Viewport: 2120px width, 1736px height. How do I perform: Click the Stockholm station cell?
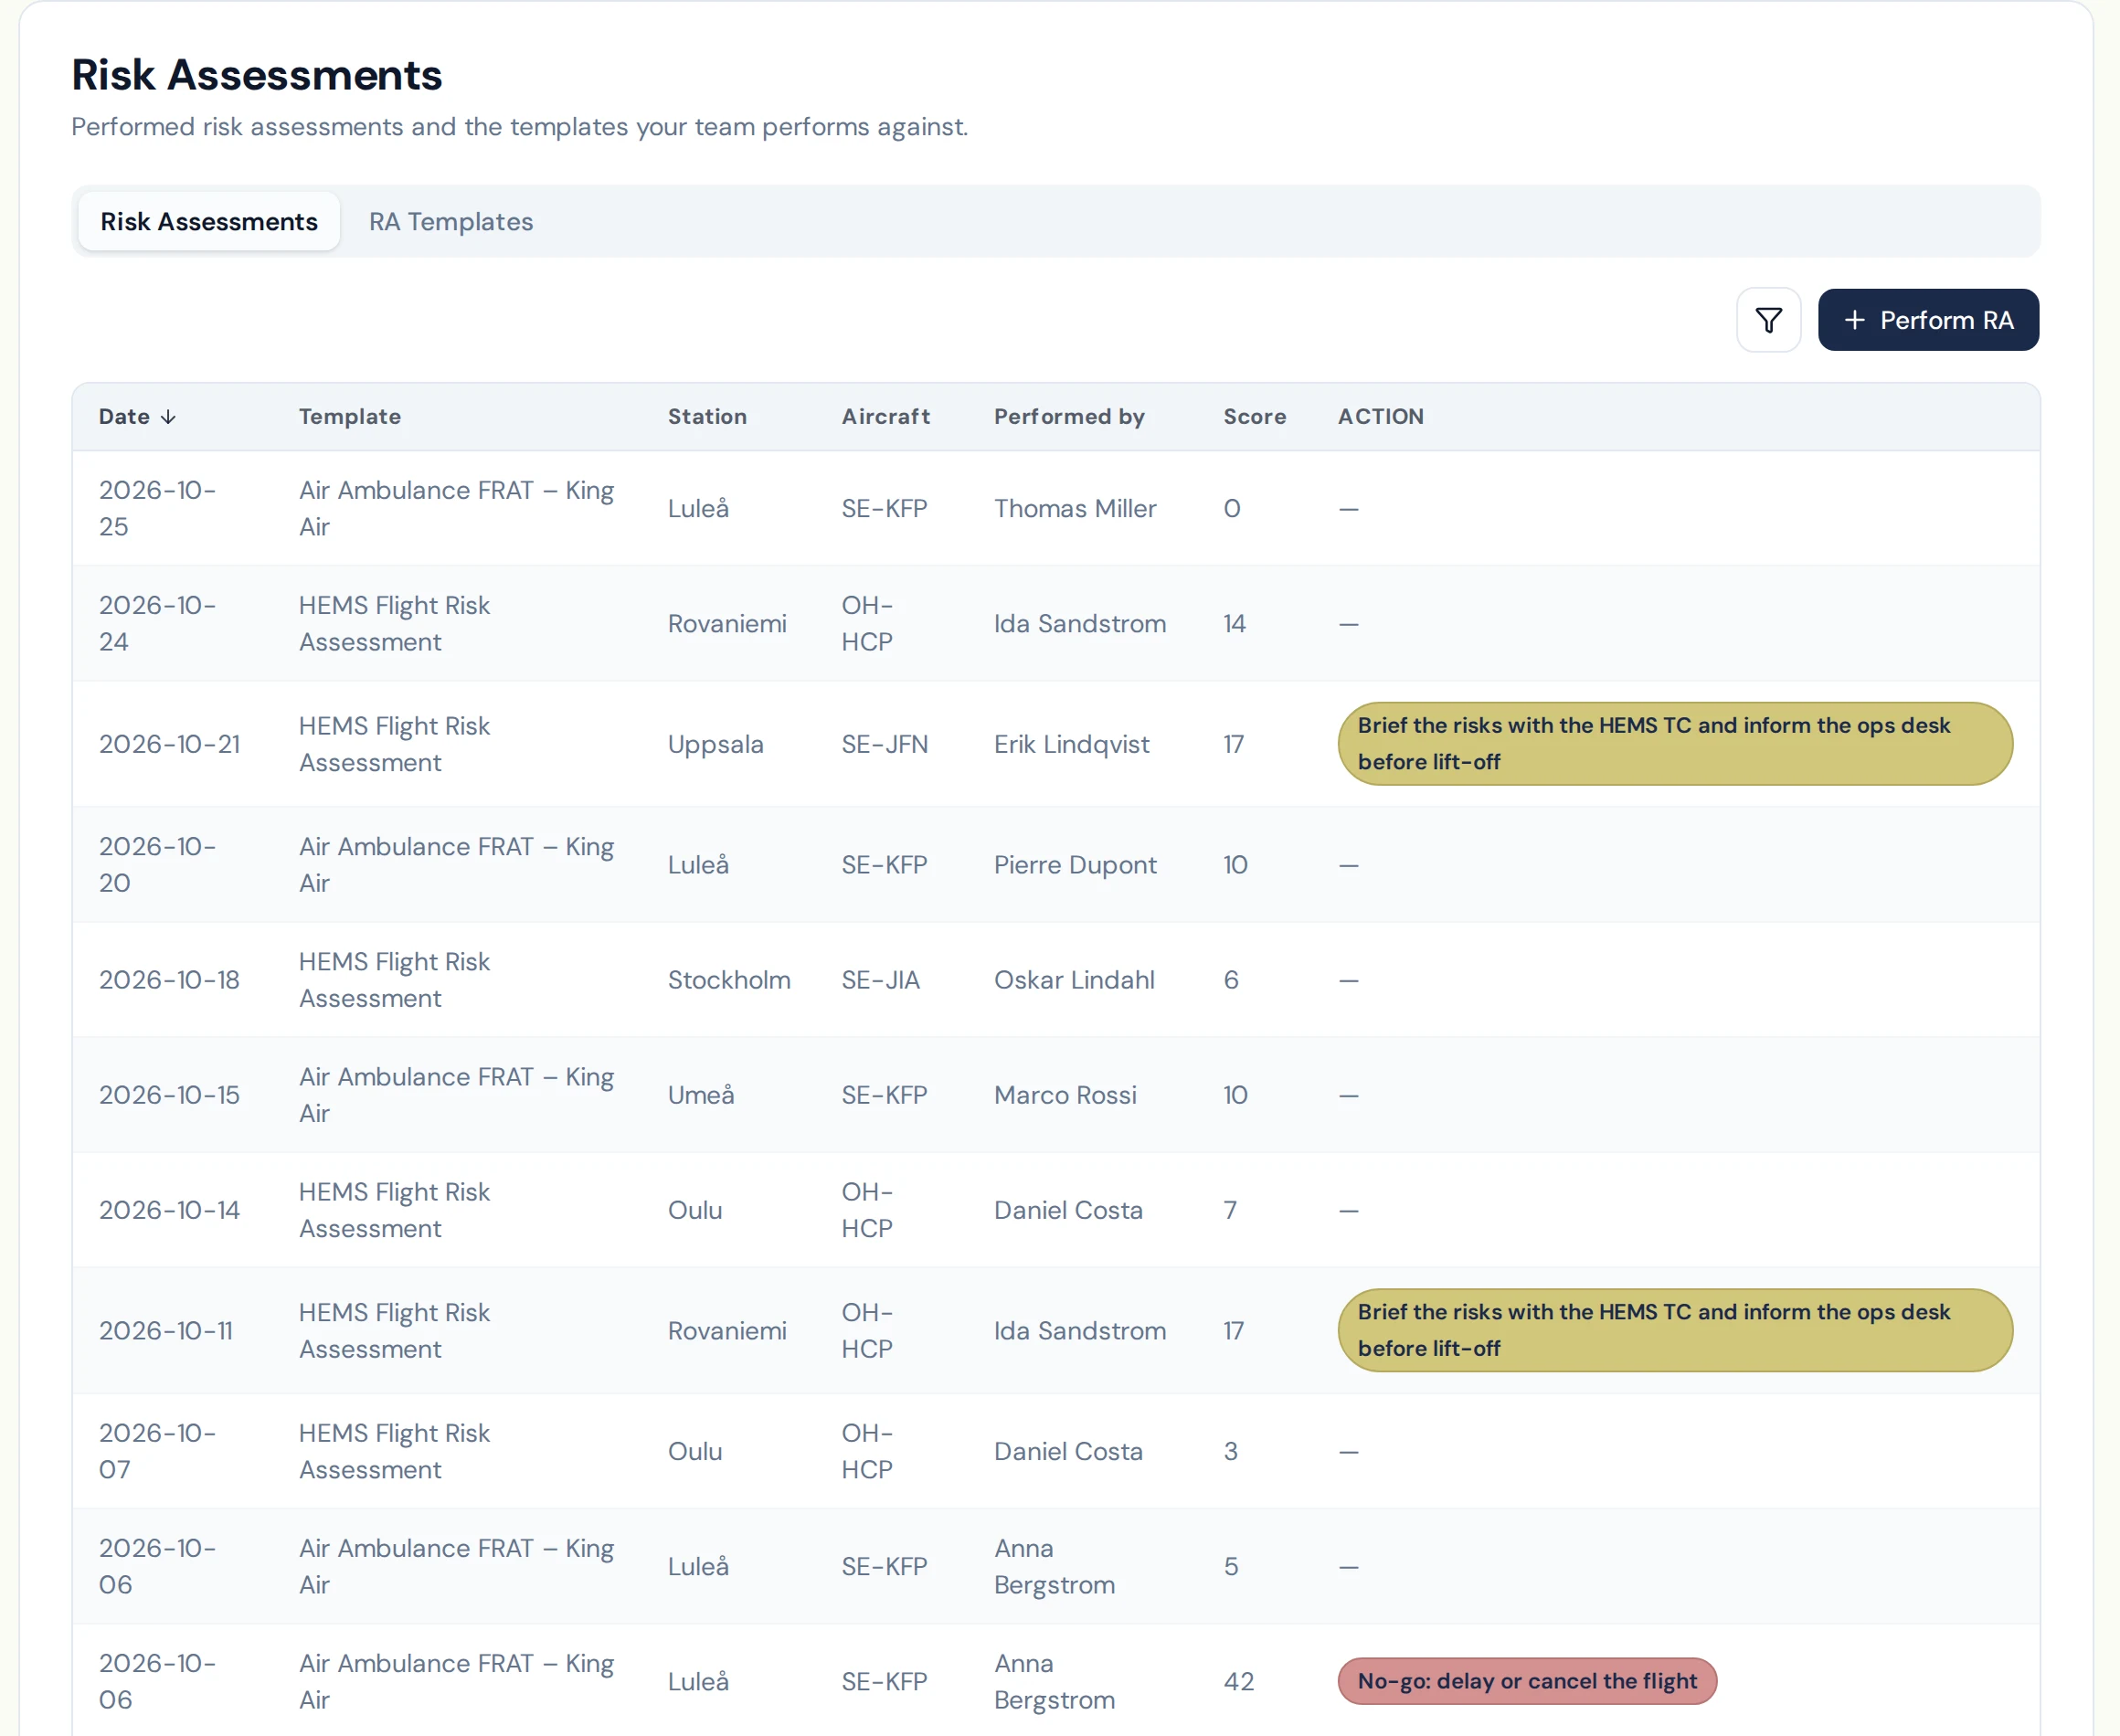tap(729, 979)
